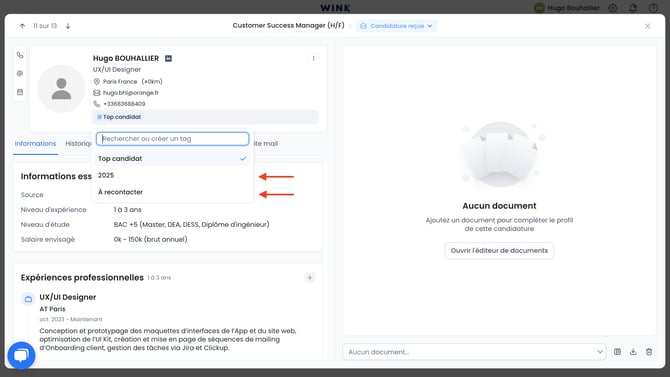Click the UX/UI Designer experience briefcase icon

tap(28, 299)
